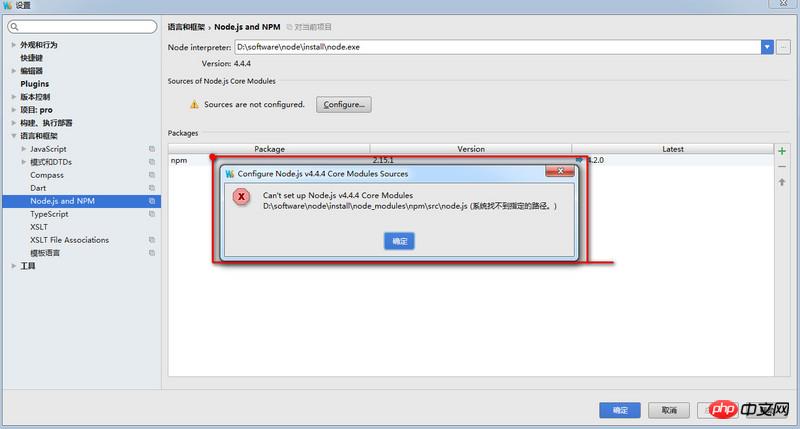
Task: Close the Configure Node.js Core Modules dialog
Action: tap(560, 171)
